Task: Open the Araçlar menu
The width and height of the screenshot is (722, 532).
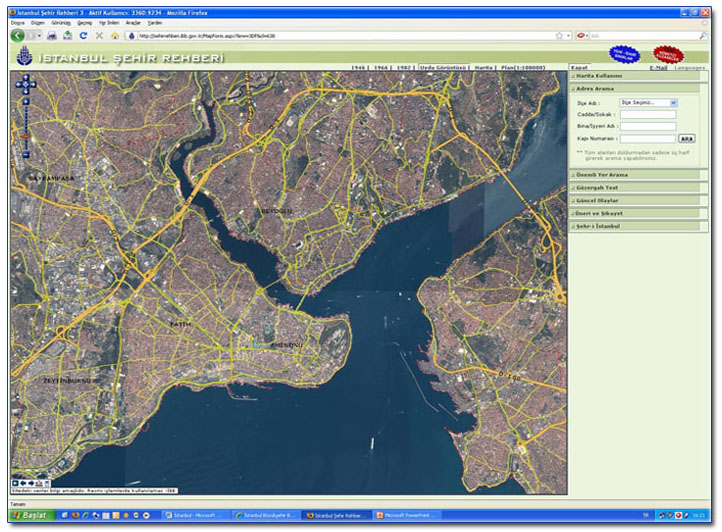Action: (x=133, y=23)
